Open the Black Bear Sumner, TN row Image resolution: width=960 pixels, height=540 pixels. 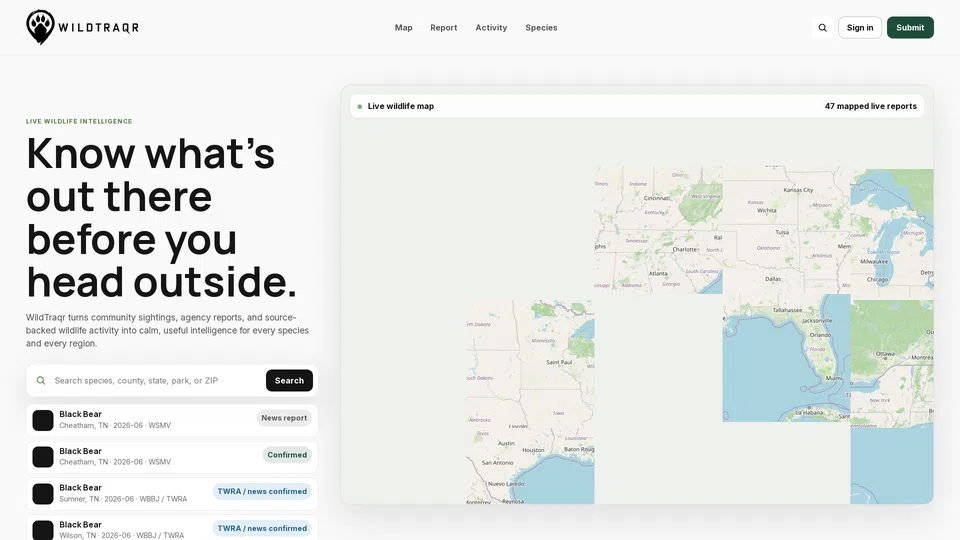[172, 493]
